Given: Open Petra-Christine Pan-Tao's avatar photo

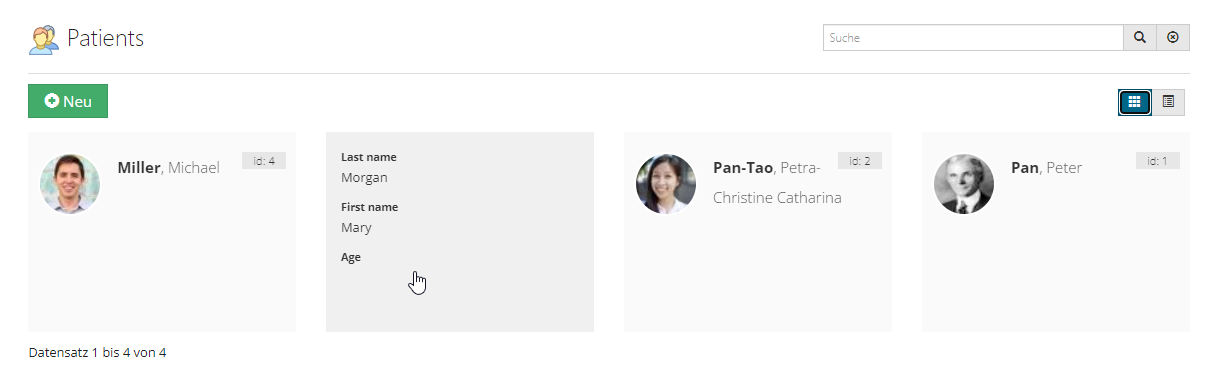Looking at the screenshot, I should point(666,184).
